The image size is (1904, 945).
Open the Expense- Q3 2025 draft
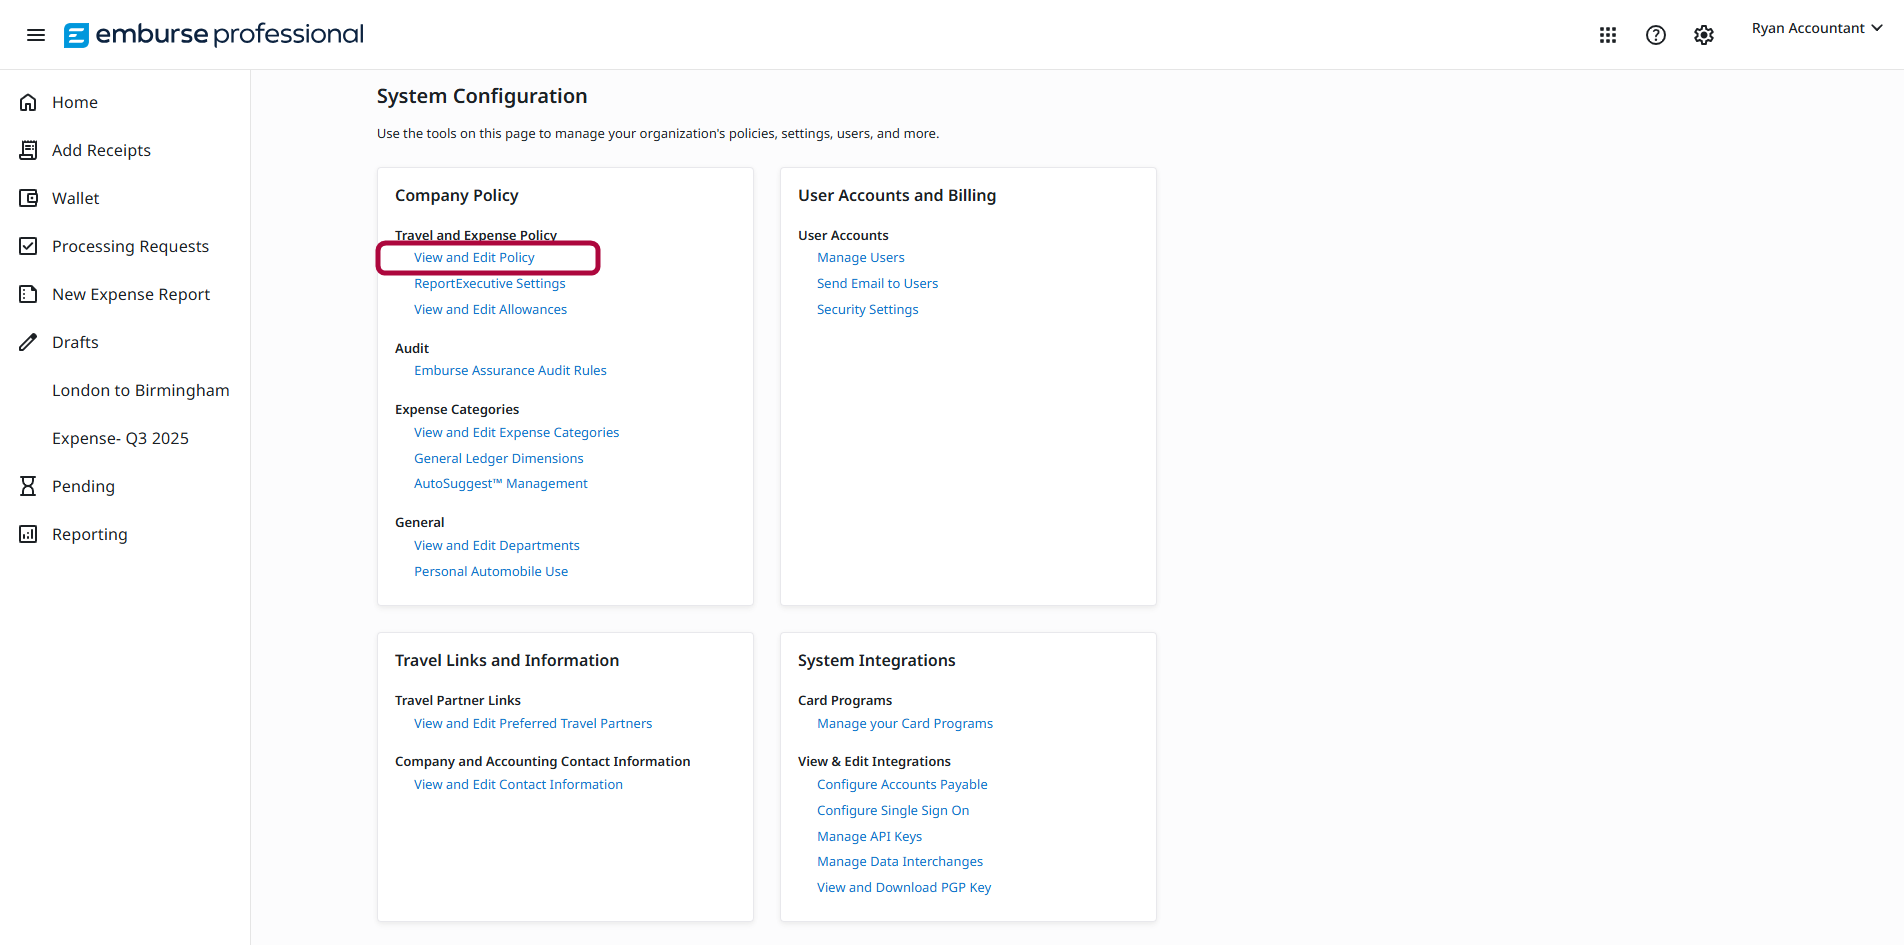(120, 437)
